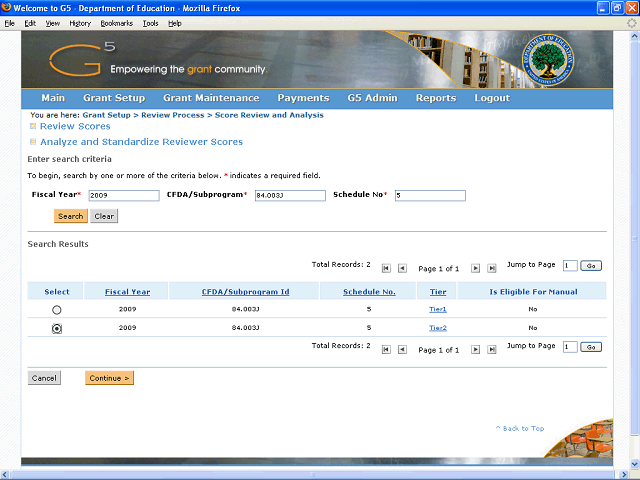Open the Edit menu

[x=30, y=23]
